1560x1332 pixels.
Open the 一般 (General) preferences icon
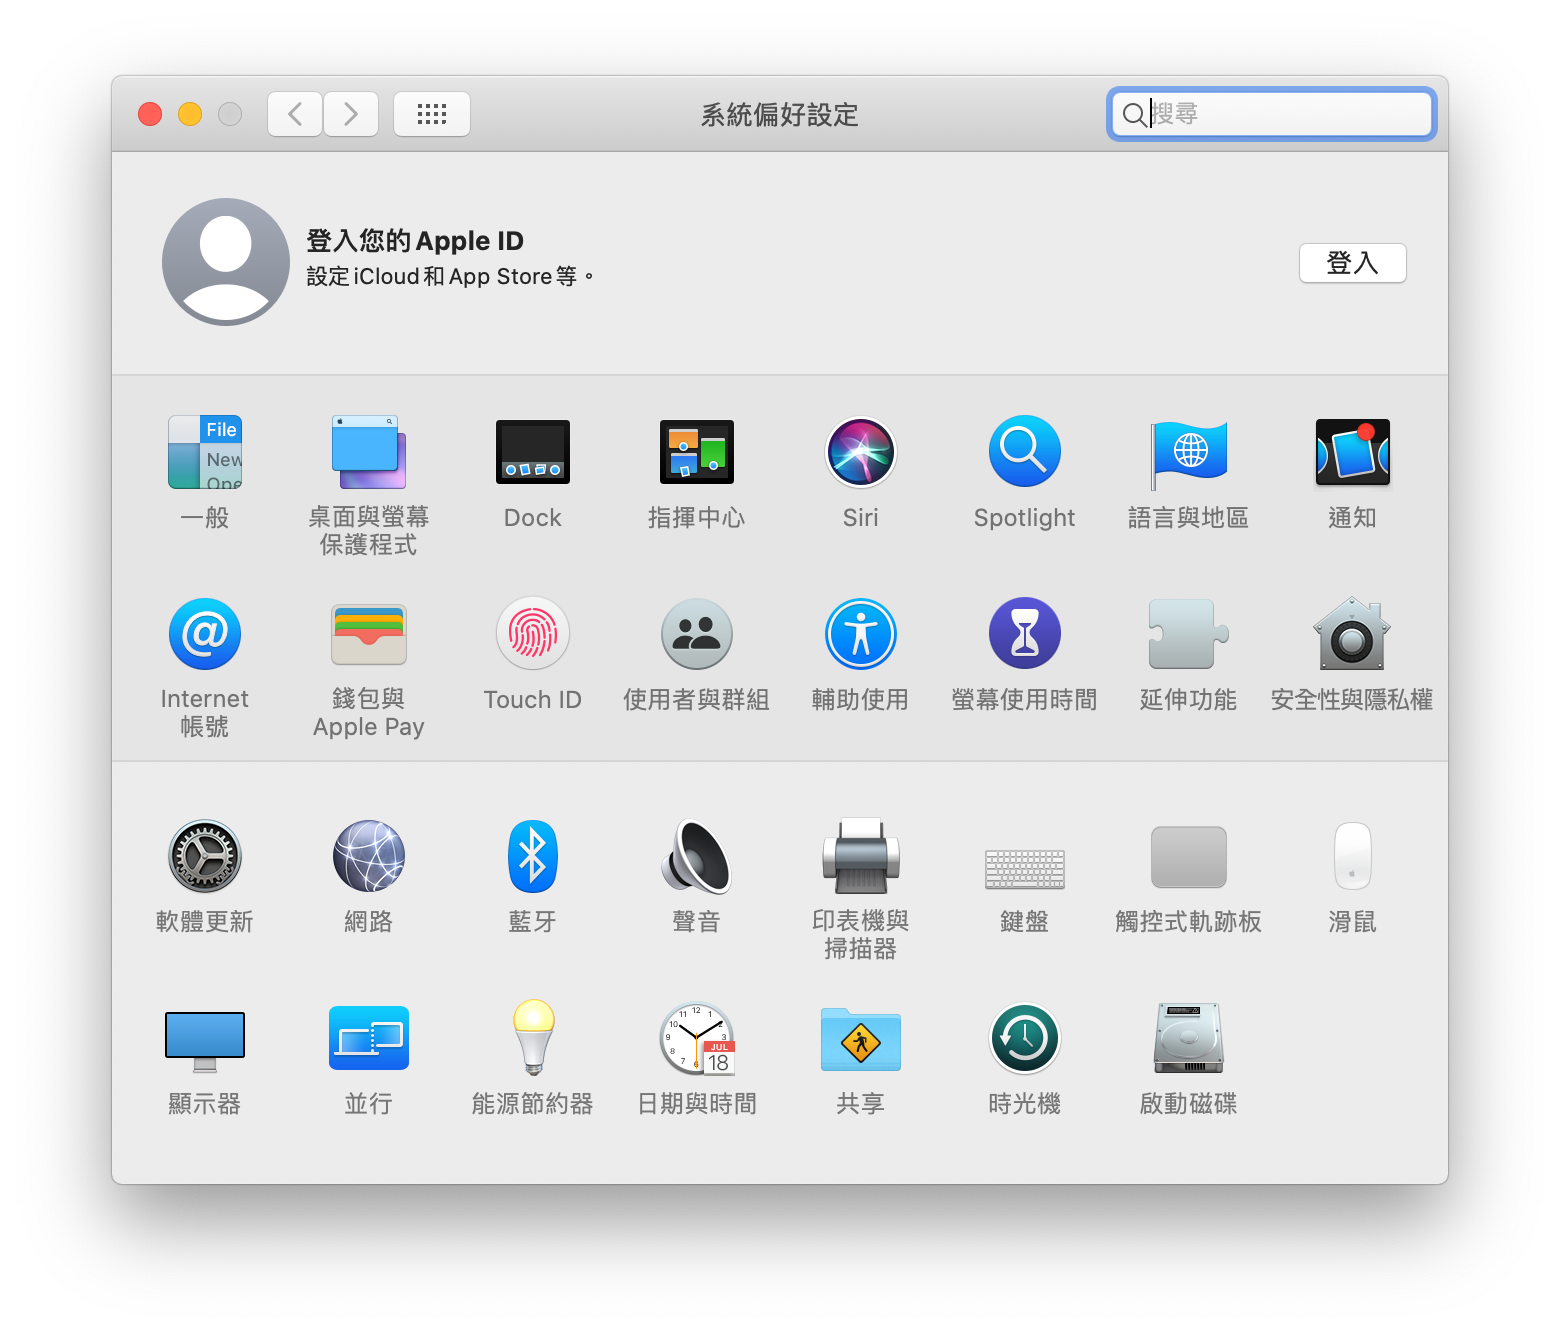pos(205,452)
